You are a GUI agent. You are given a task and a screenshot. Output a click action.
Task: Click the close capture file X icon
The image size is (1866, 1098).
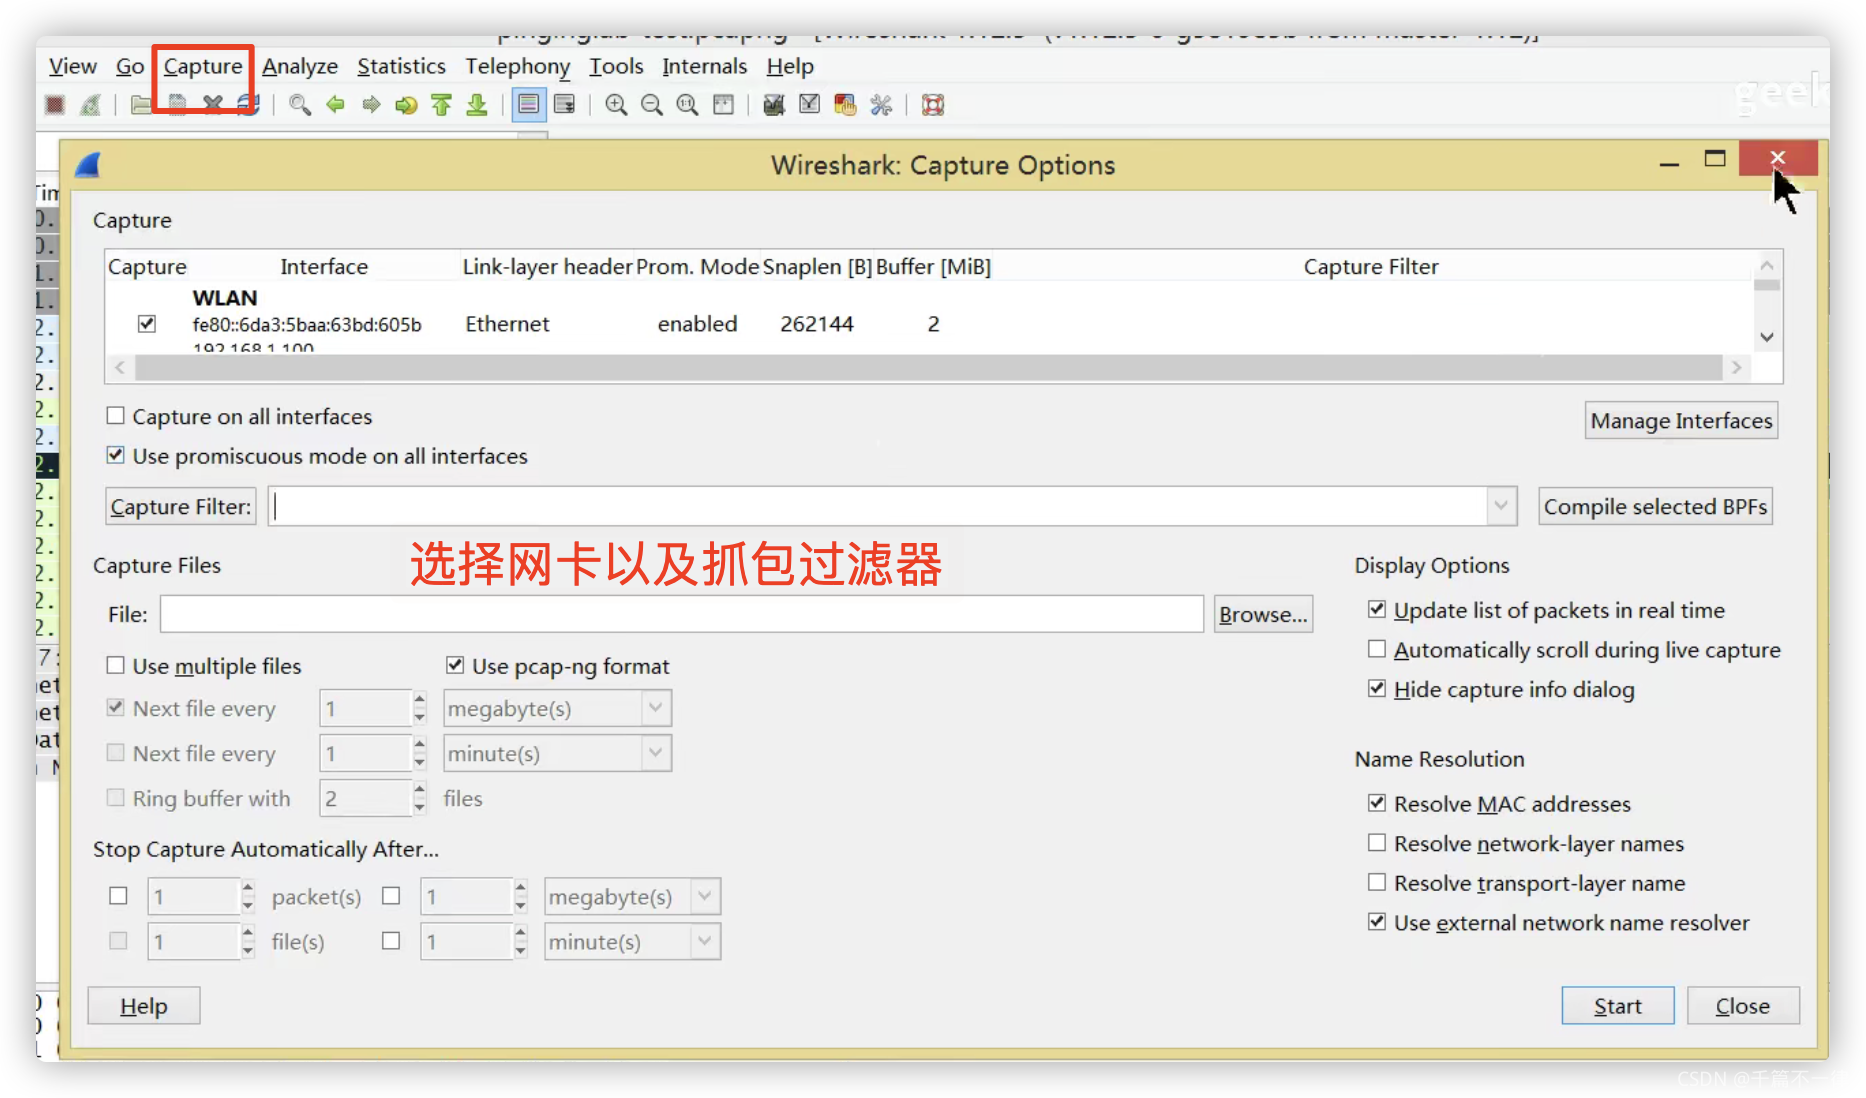tap(212, 105)
